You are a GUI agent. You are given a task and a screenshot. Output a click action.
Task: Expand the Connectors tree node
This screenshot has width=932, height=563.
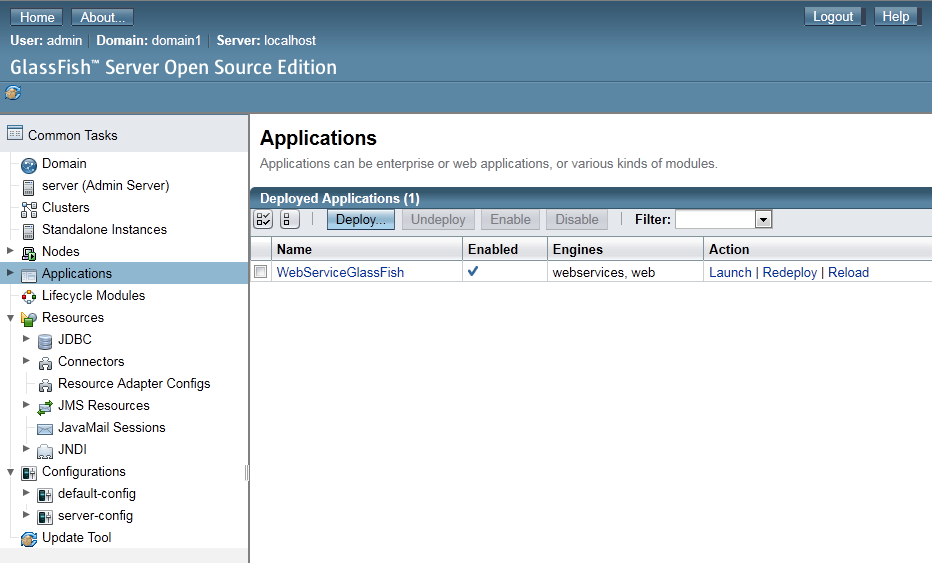point(26,361)
